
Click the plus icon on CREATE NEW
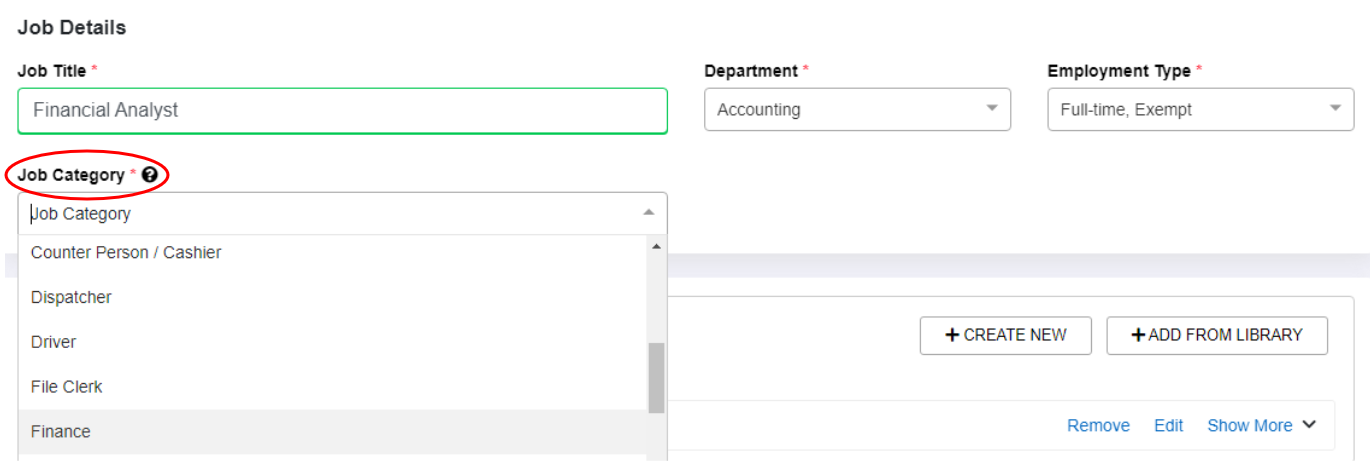[x=952, y=335]
